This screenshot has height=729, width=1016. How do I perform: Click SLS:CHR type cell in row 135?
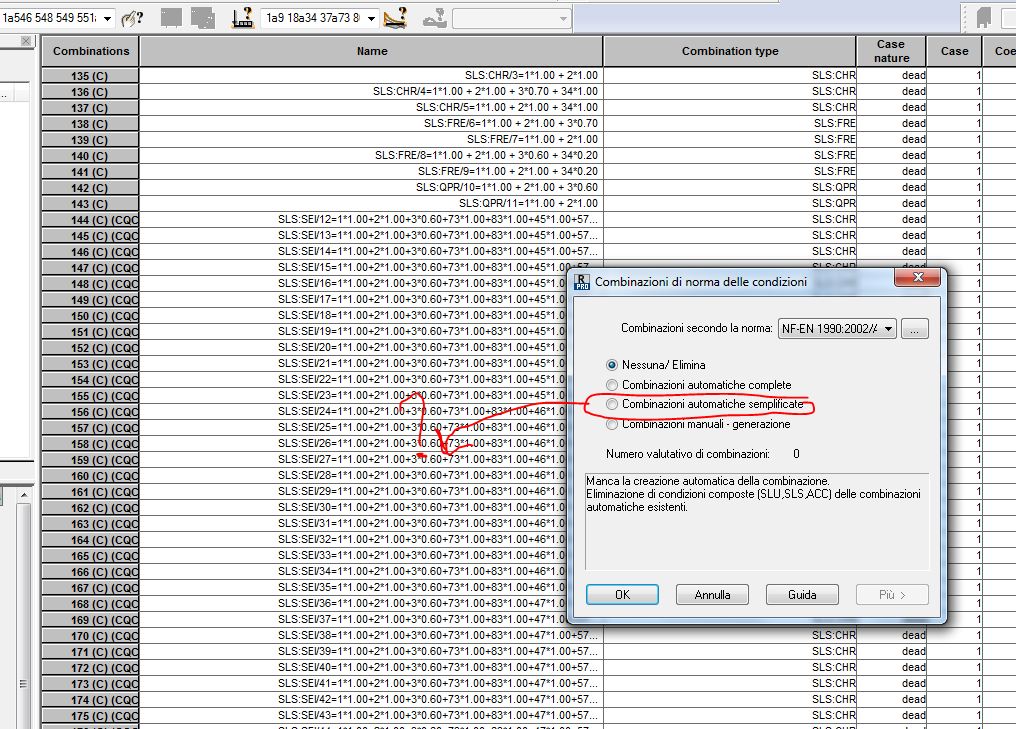730,75
